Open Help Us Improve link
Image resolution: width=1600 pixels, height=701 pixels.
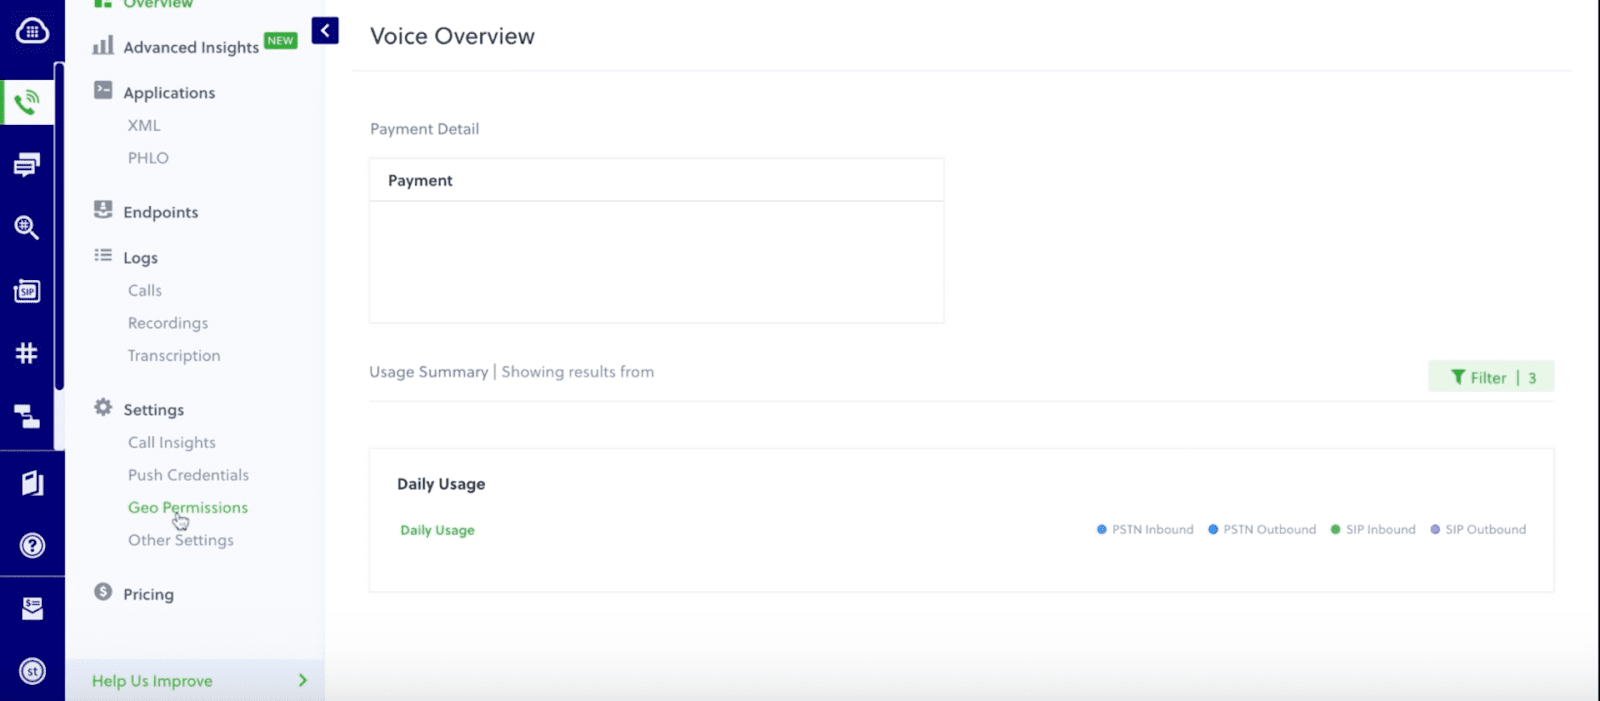[x=152, y=681]
